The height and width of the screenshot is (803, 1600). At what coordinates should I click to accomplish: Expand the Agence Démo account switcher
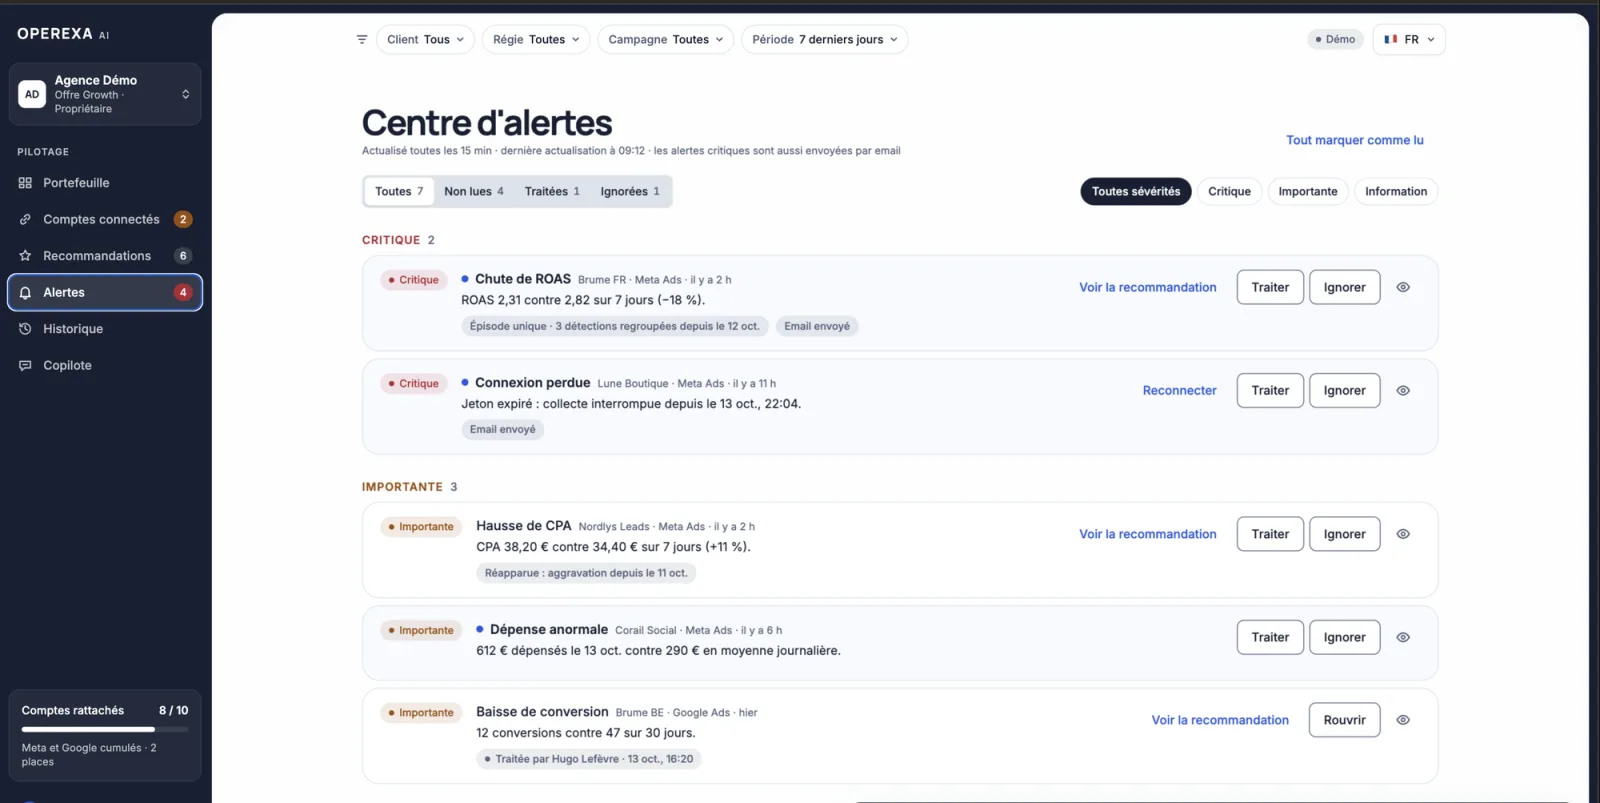(x=105, y=94)
